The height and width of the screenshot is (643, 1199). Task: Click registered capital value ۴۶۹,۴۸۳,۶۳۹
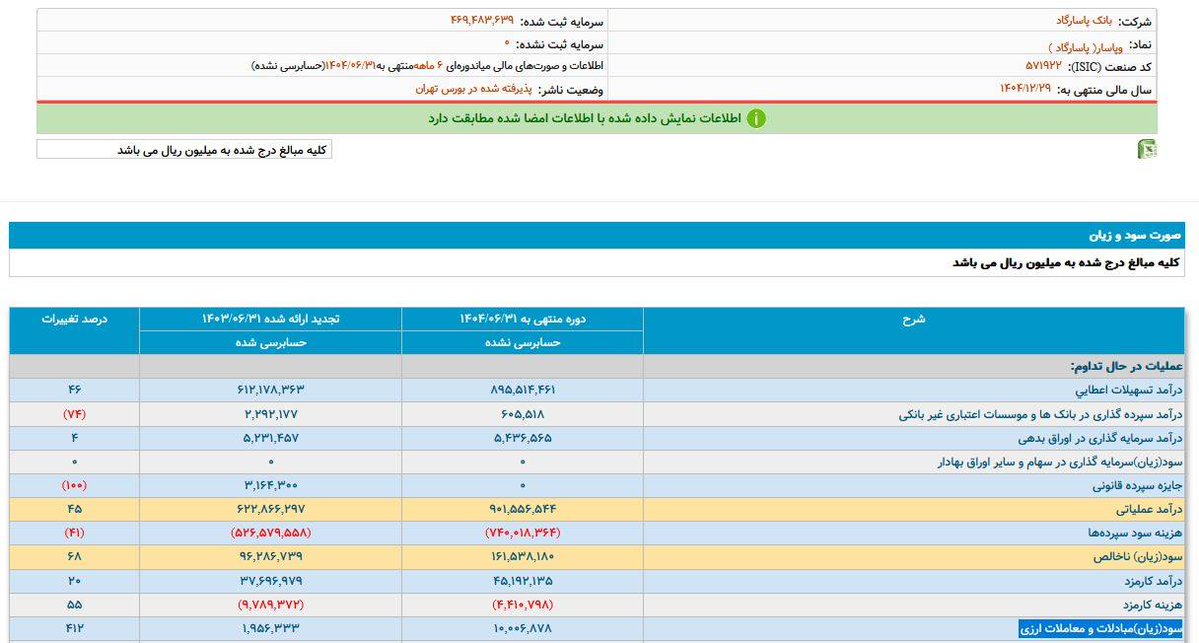pos(482,21)
